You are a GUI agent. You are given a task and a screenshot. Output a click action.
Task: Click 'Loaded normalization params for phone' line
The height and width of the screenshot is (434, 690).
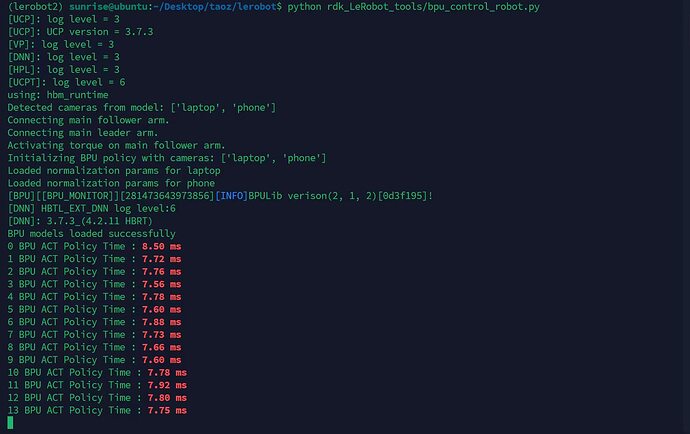pyautogui.click(x=111, y=183)
